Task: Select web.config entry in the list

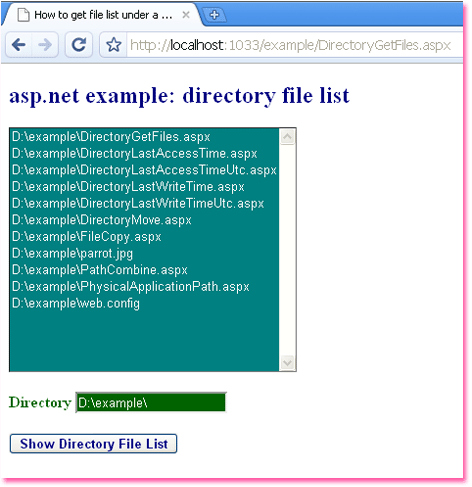Action: (x=144, y=304)
